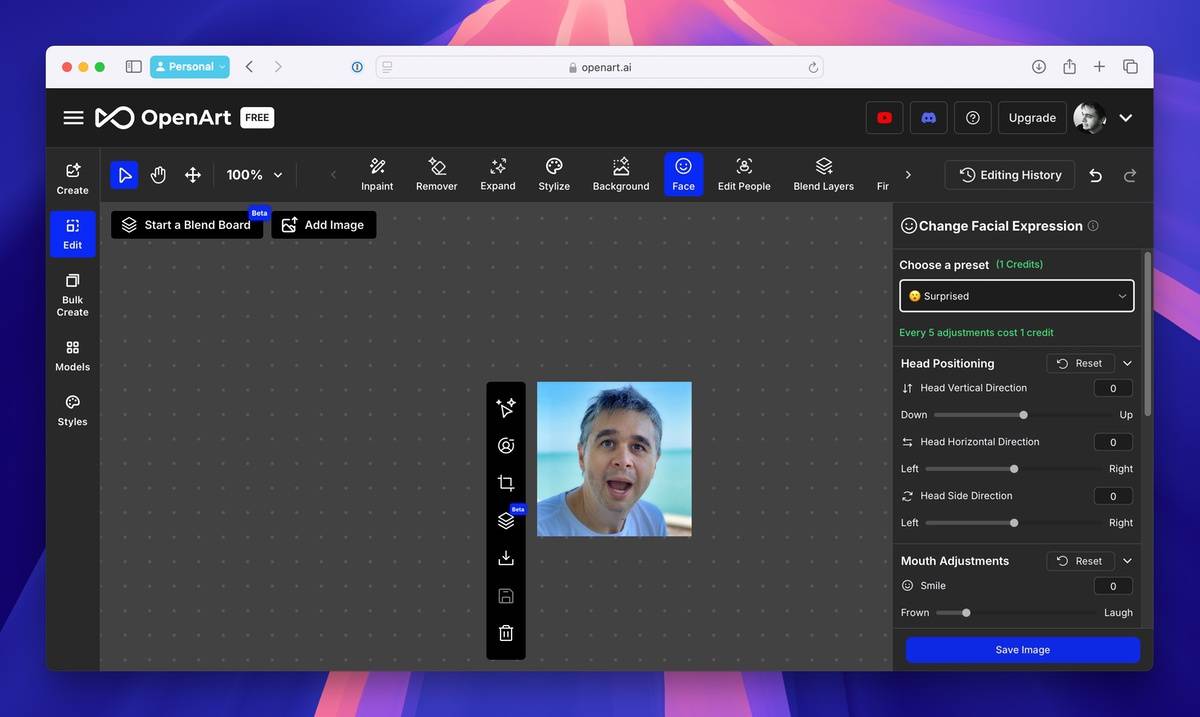Click the Smile value field
Viewport: 1200px width, 717px height.
1113,586
